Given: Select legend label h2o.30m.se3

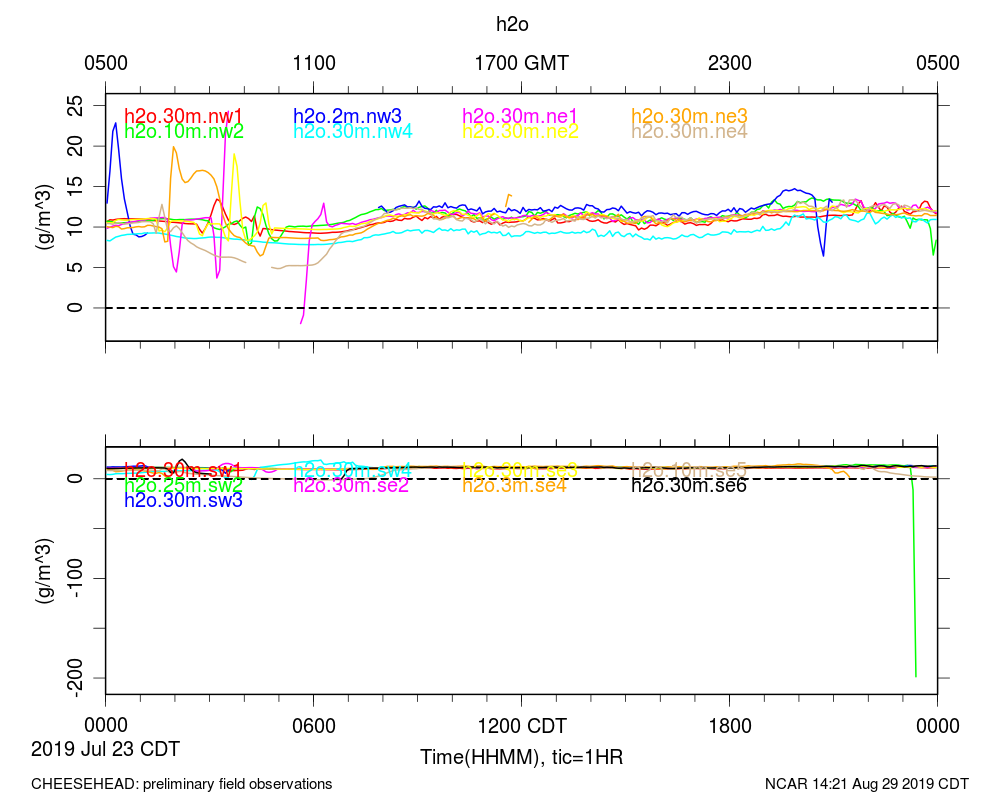Looking at the screenshot, I should tap(520, 470).
